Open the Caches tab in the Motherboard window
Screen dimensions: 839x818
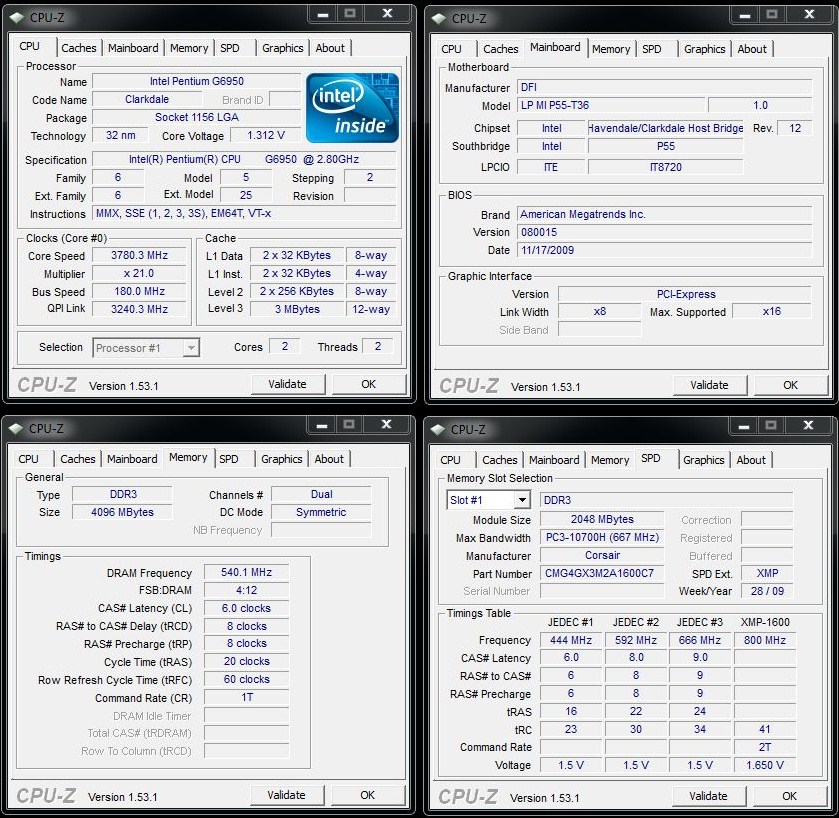[501, 49]
